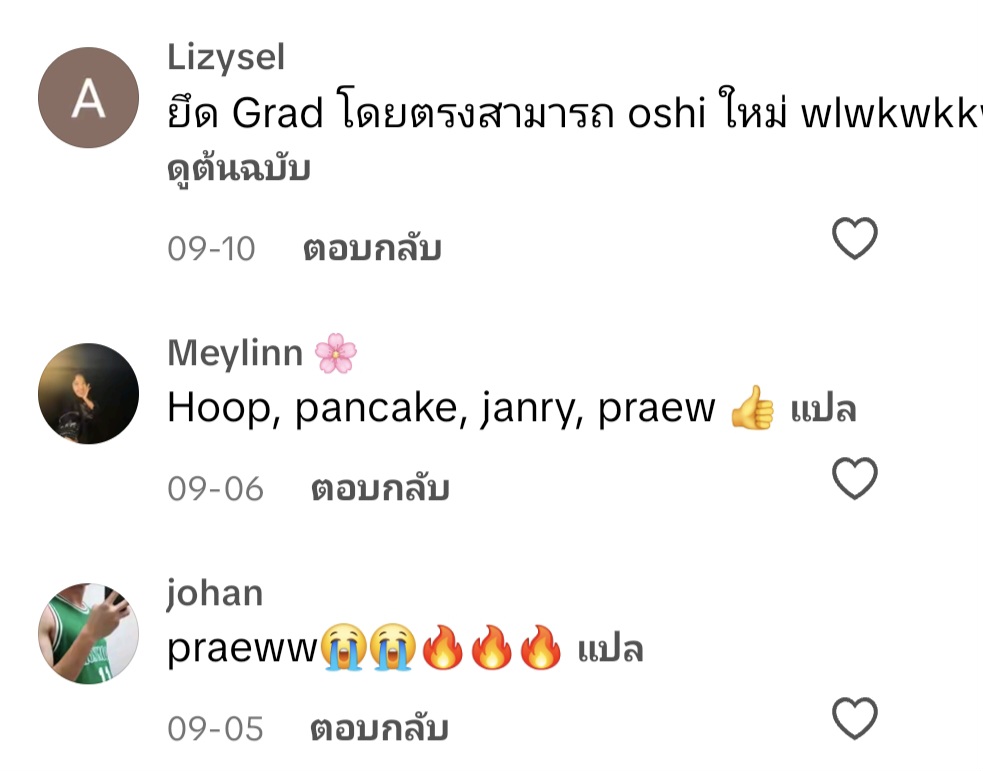The image size is (983, 771).
Task: Click the 09-10 comment timestamp
Action: pyautogui.click(x=211, y=249)
